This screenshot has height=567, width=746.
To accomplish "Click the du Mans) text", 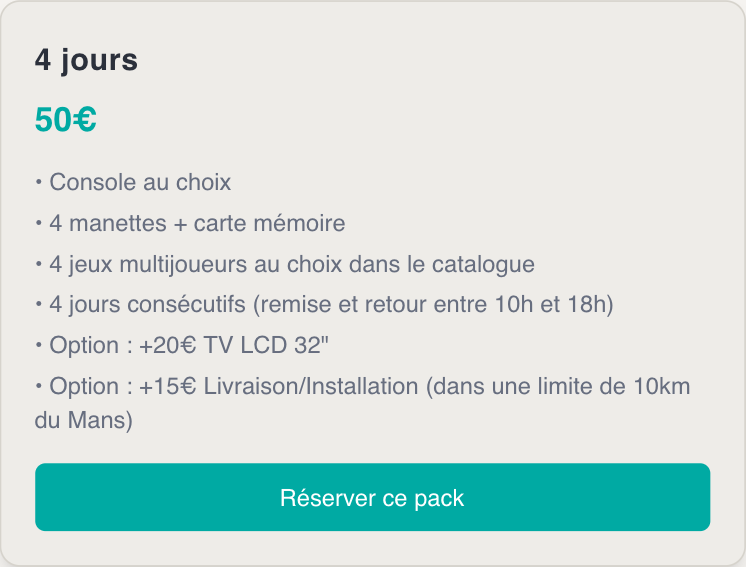I will (84, 420).
